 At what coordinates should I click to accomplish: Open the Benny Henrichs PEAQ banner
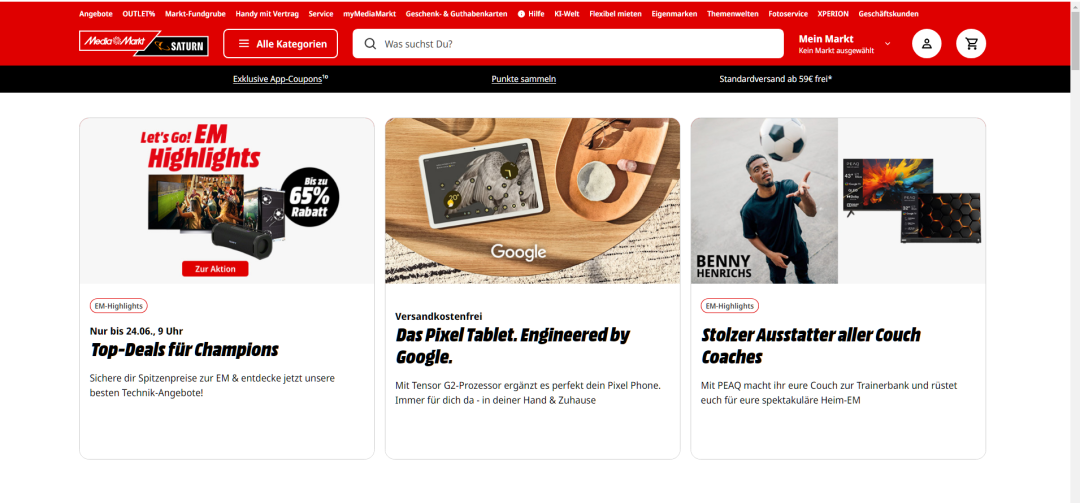click(x=838, y=201)
